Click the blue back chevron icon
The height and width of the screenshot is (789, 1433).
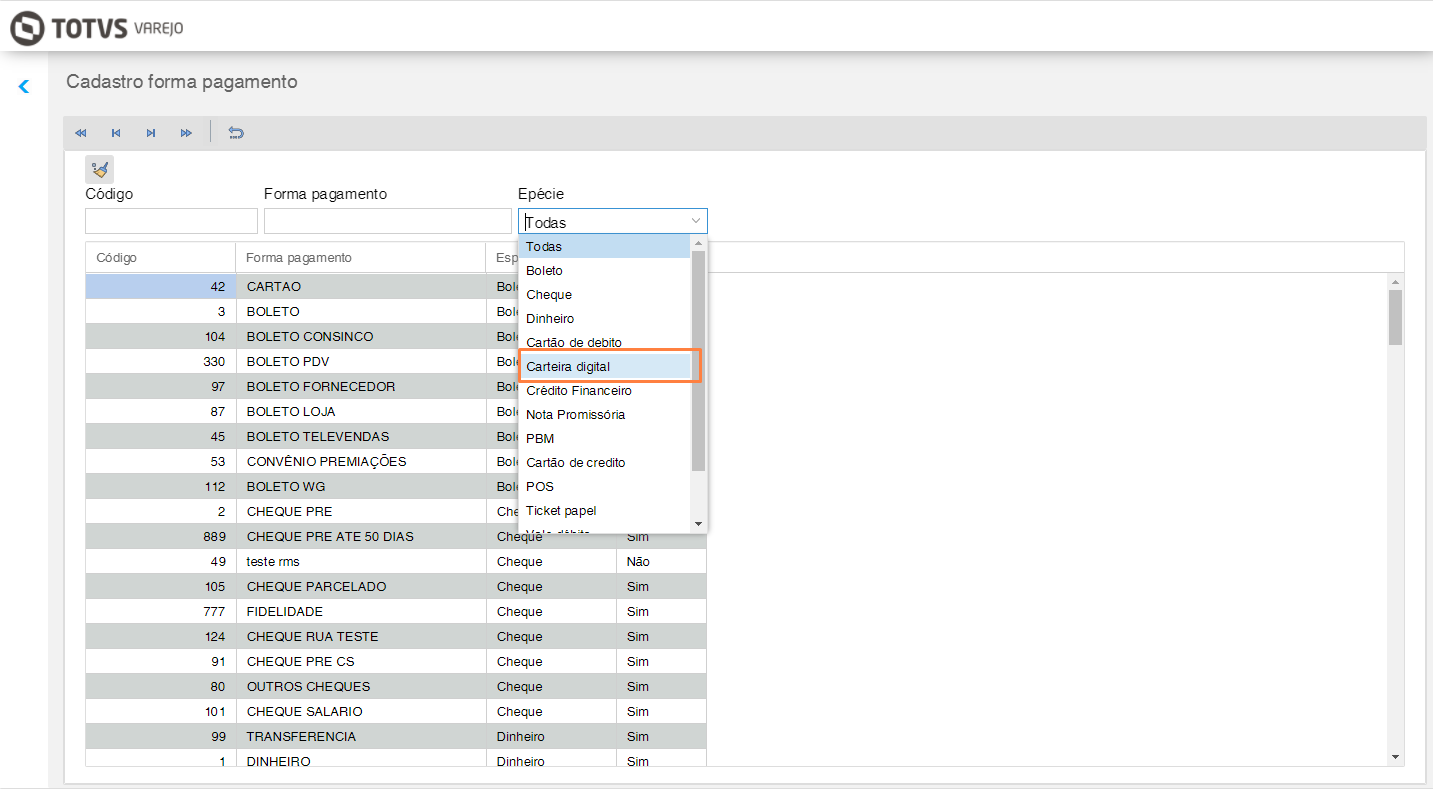click(24, 87)
